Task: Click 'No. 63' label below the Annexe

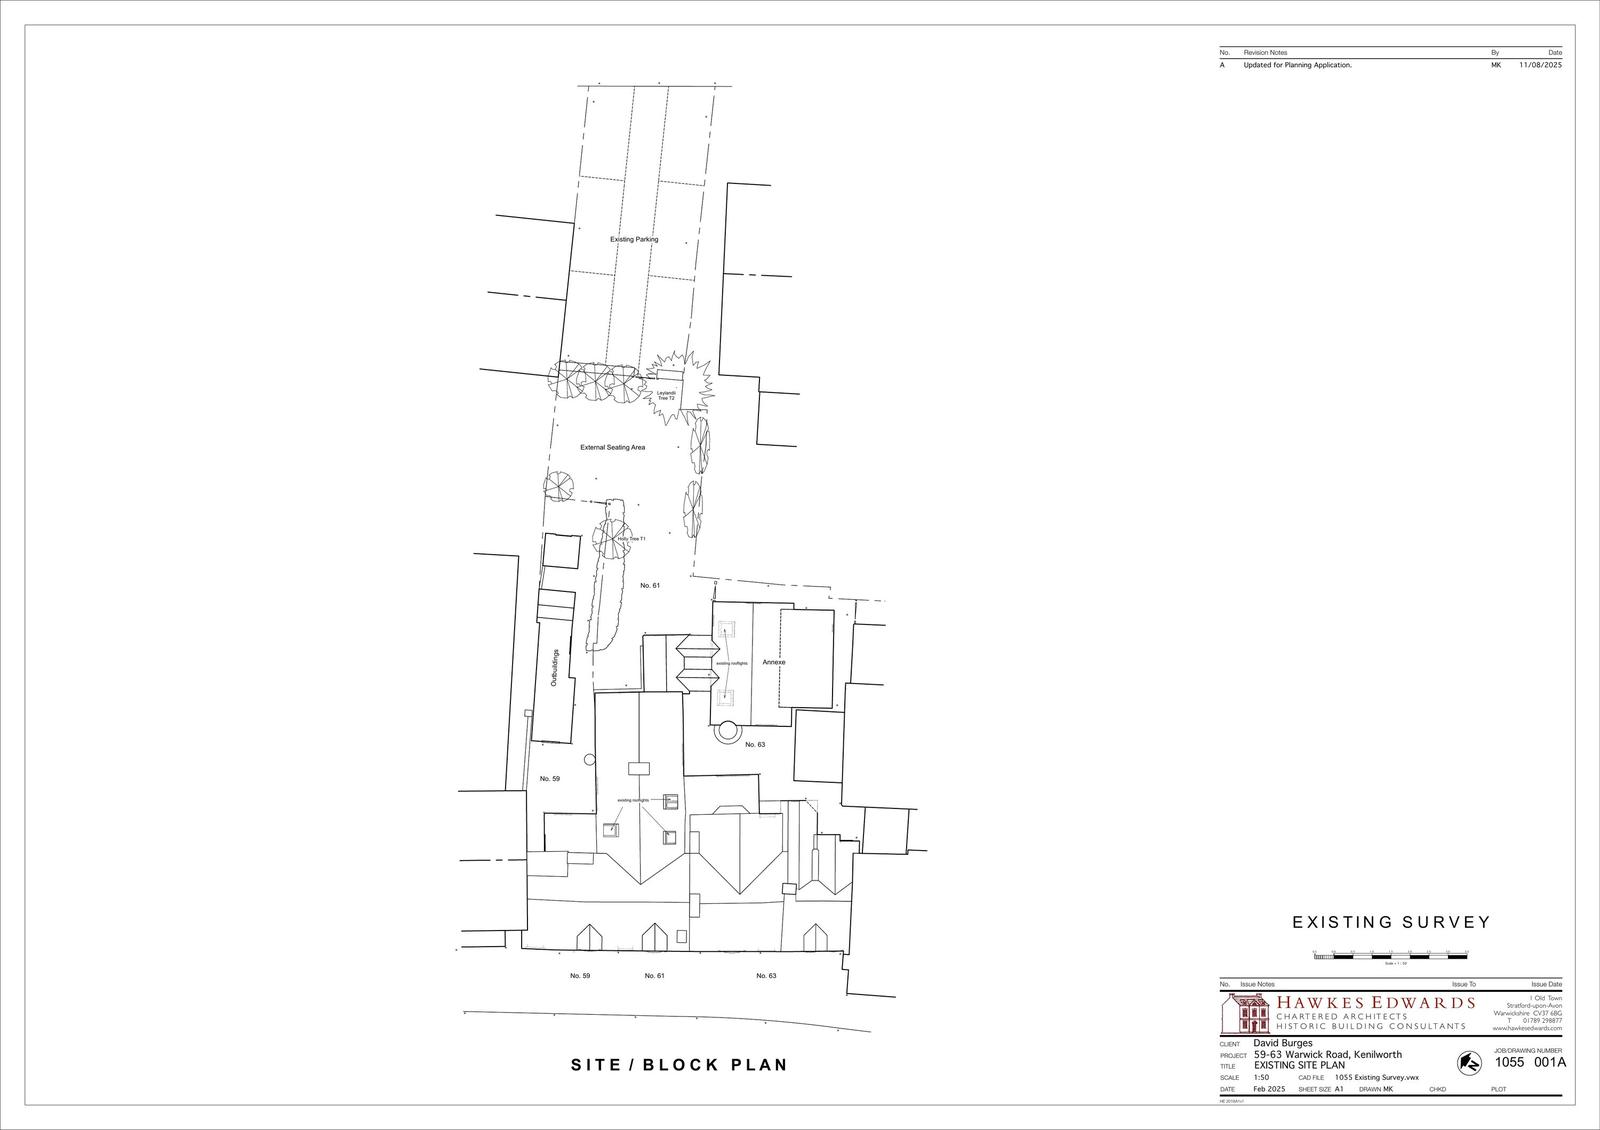Action: (755, 744)
